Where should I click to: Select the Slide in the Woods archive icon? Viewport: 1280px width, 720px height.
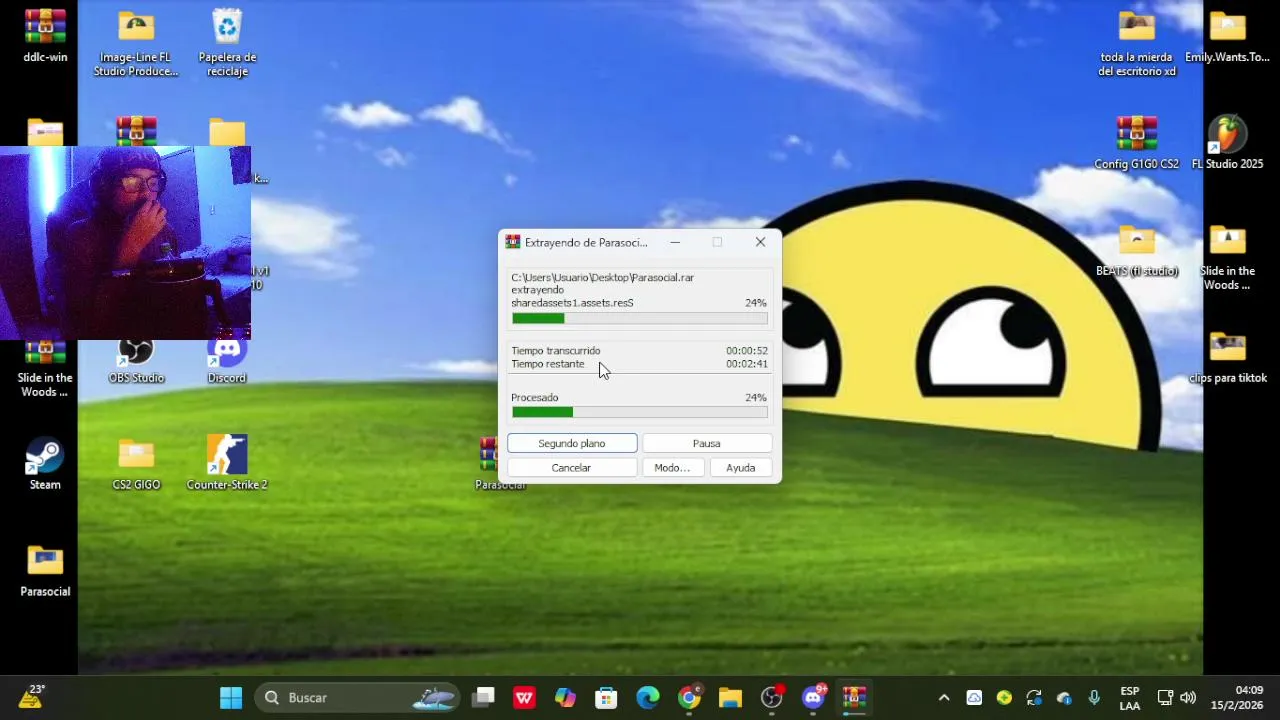tap(45, 370)
